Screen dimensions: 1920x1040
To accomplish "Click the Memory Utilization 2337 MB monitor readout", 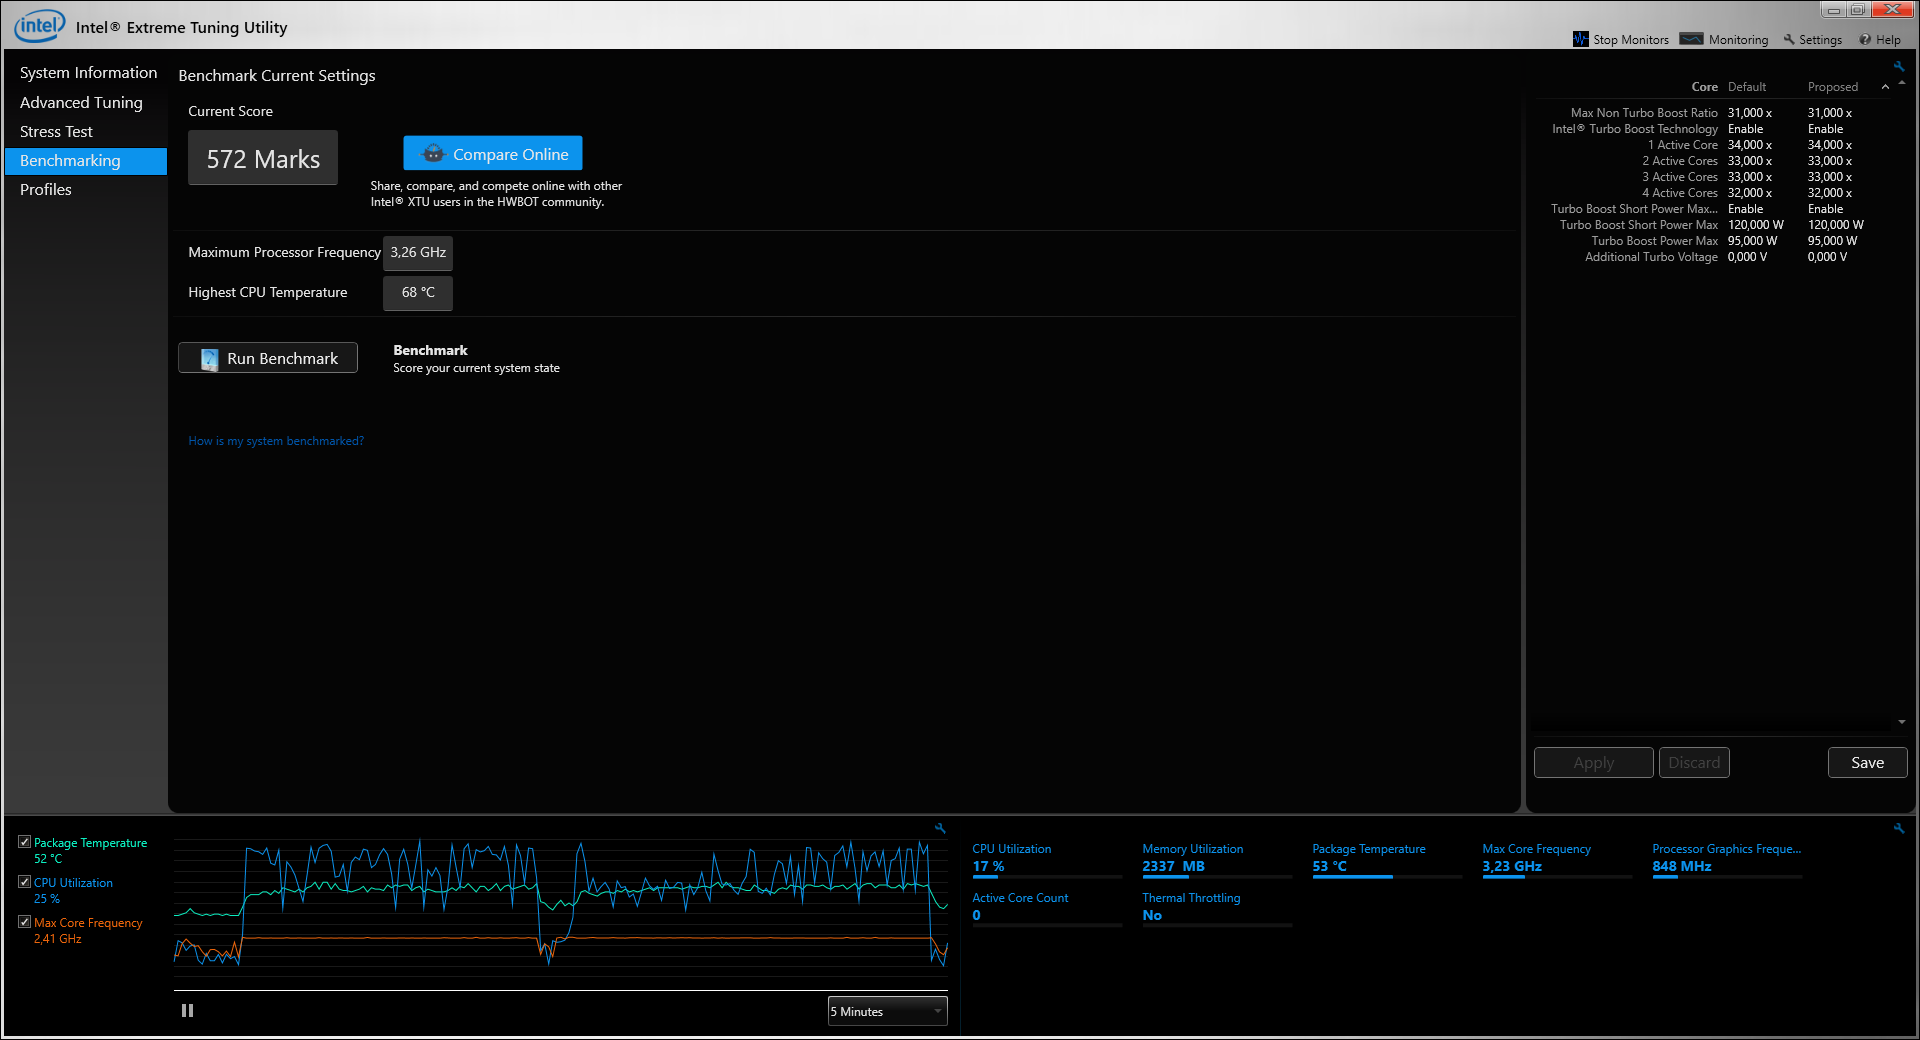I will pos(1216,859).
